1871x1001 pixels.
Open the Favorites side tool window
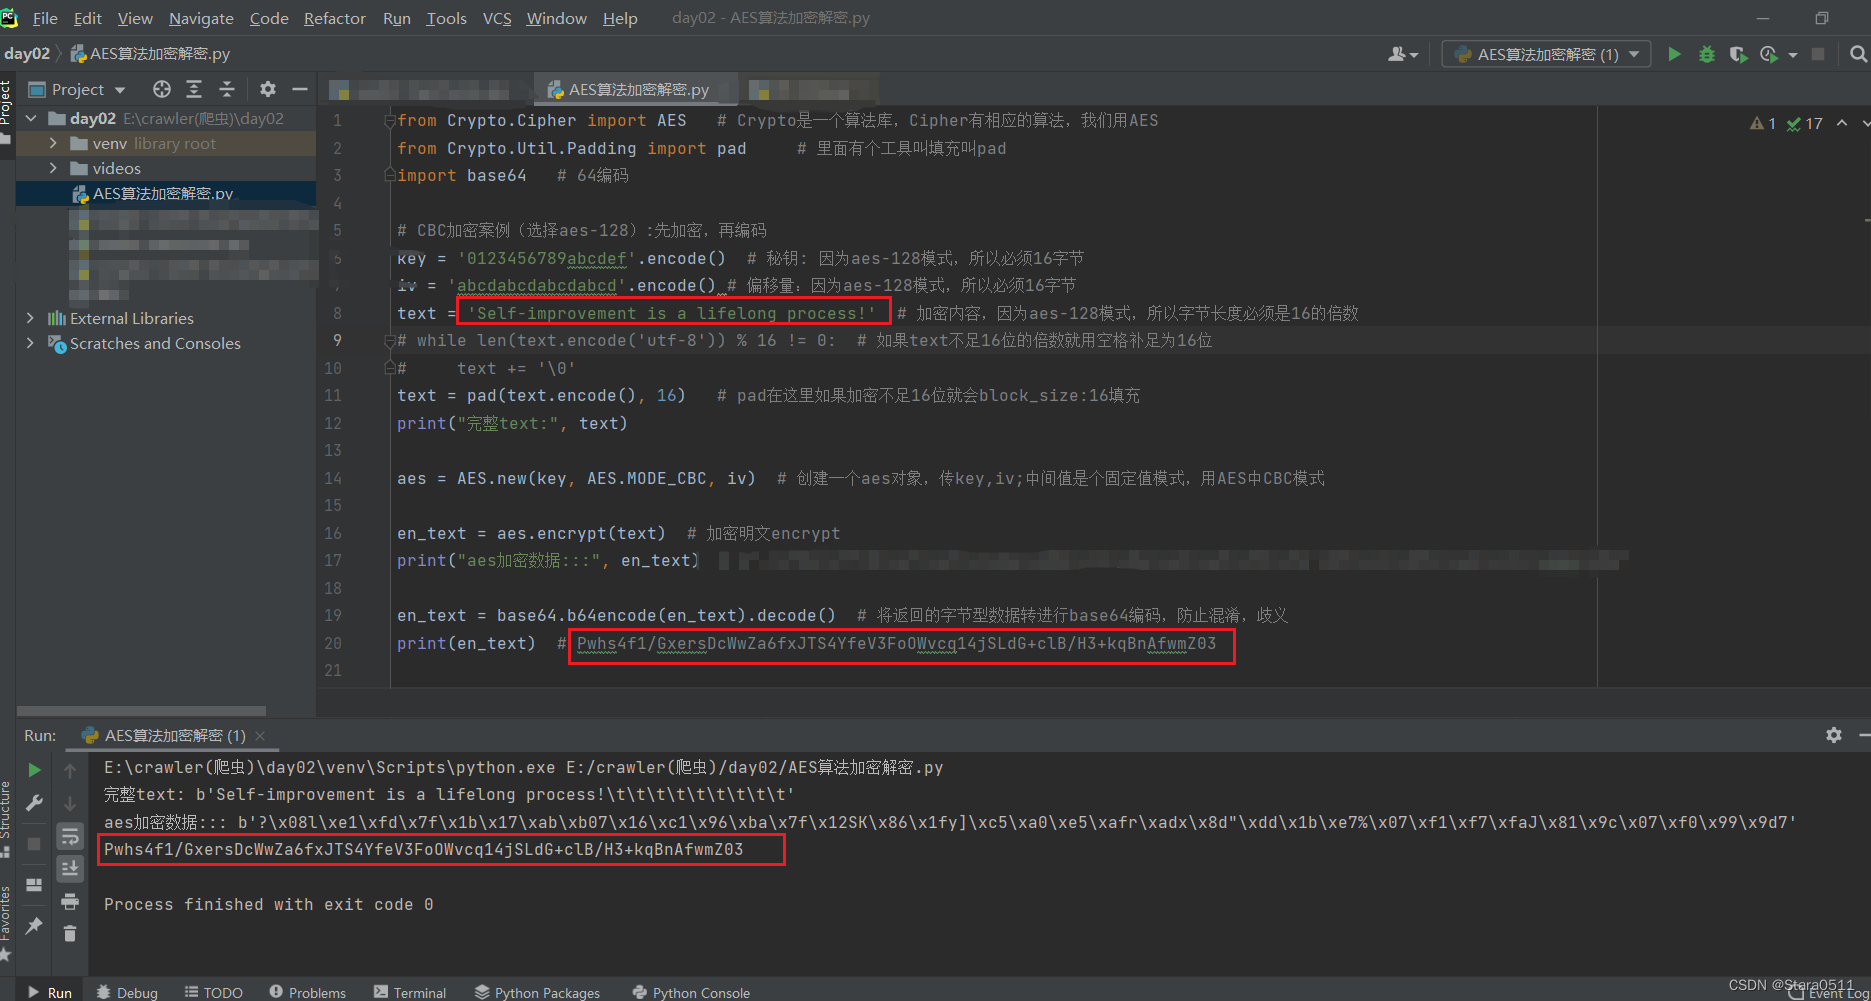tap(6, 922)
